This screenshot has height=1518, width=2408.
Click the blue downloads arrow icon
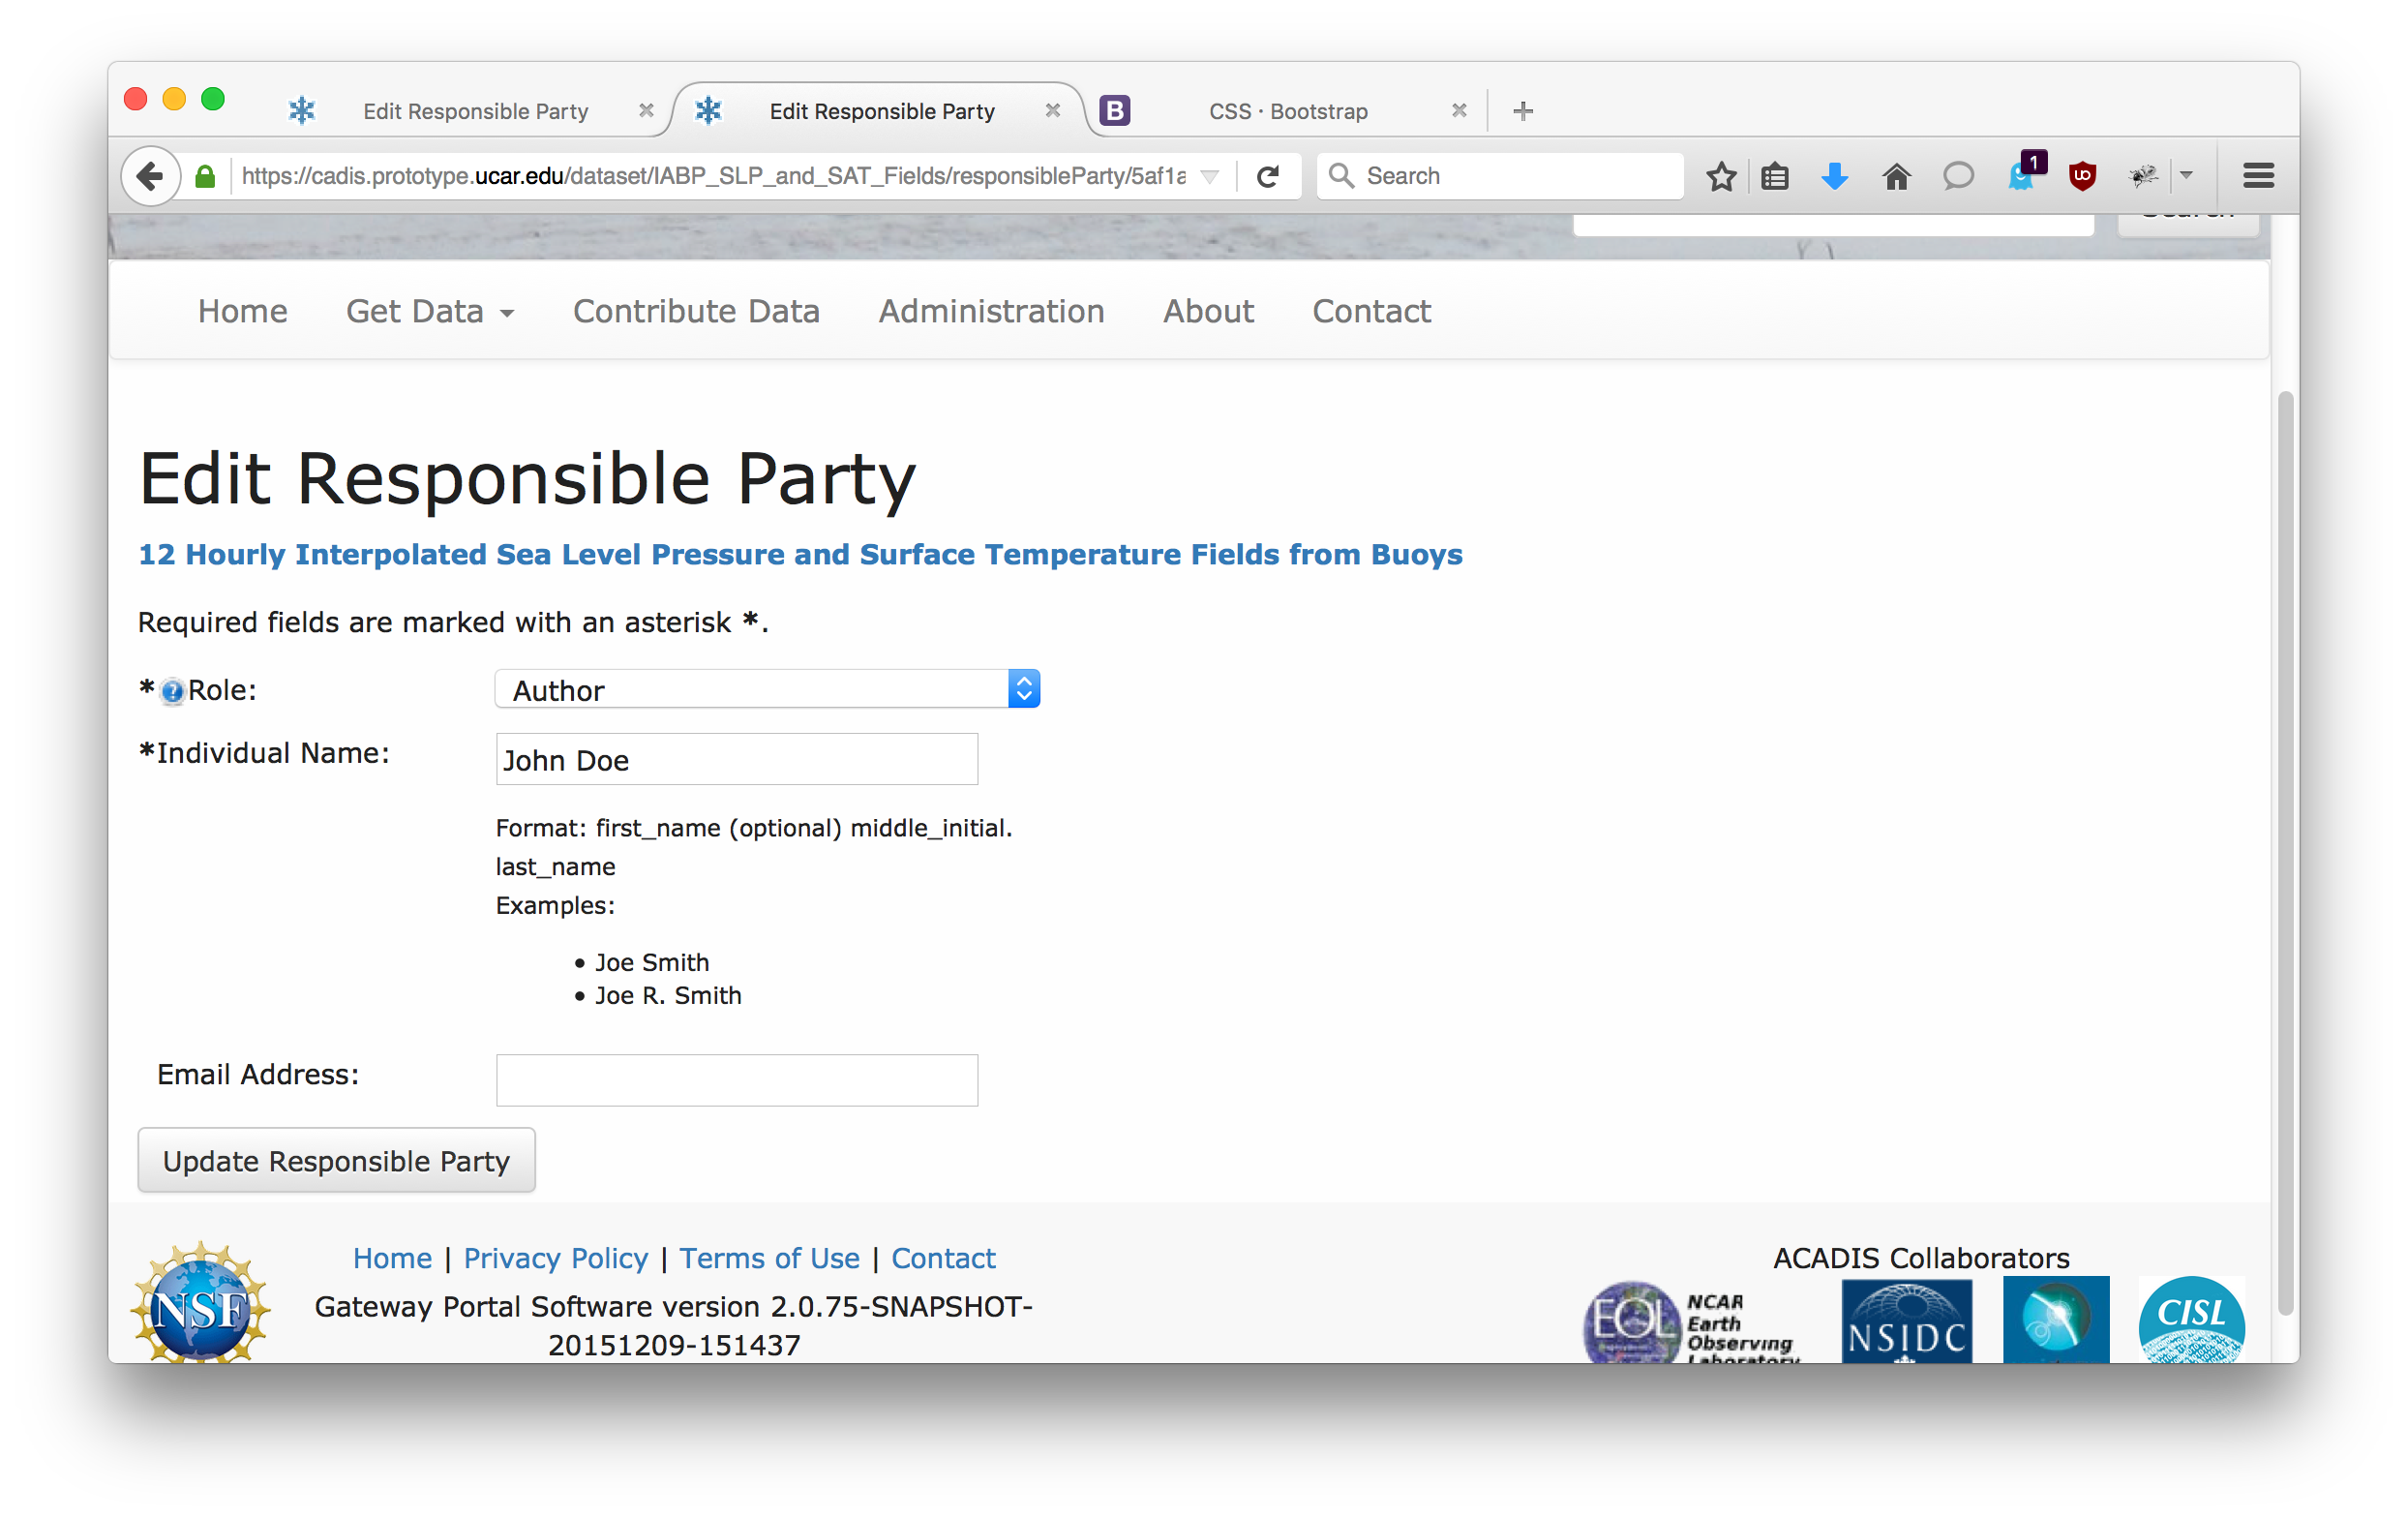click(1834, 177)
